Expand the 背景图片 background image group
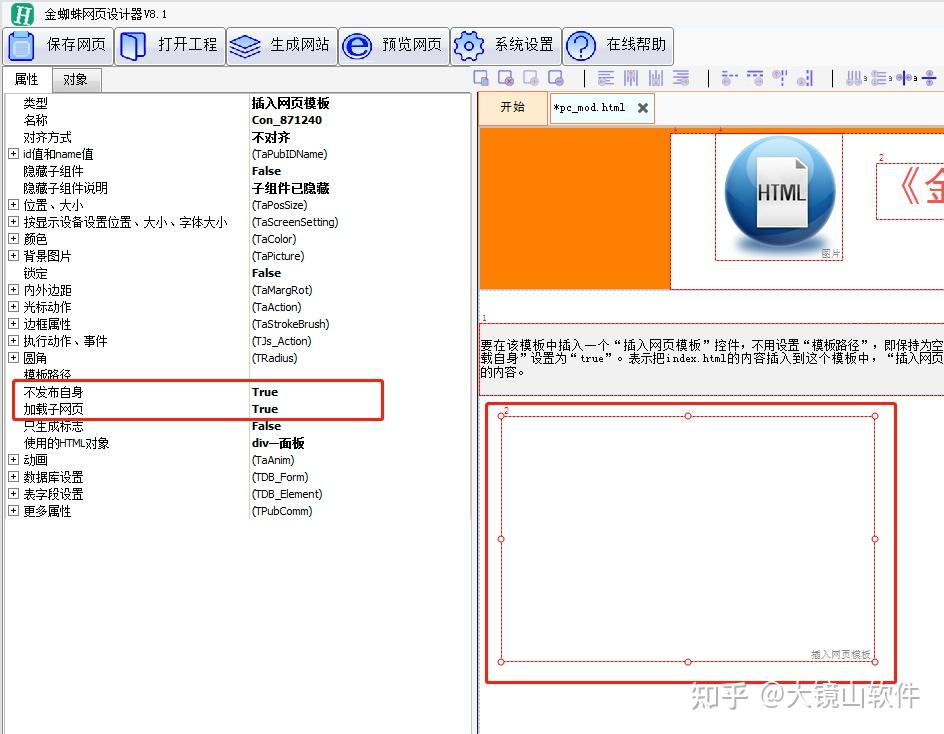 coord(13,255)
